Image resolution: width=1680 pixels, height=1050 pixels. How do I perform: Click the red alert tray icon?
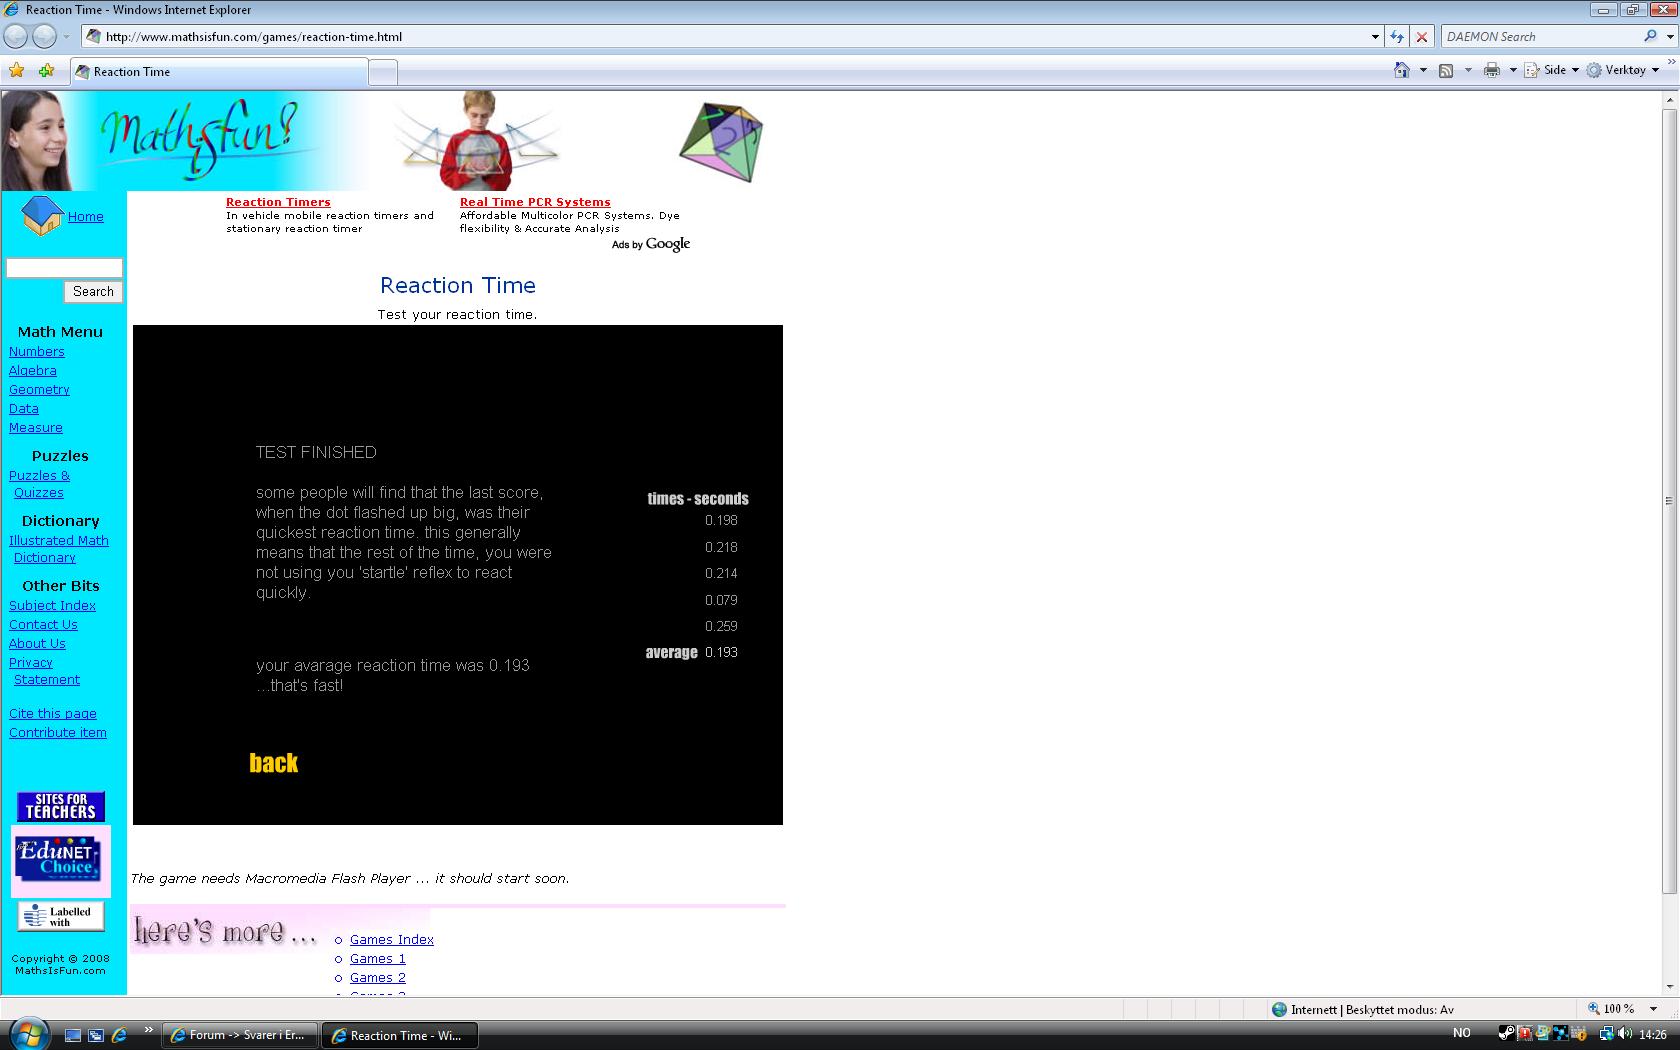point(1526,1033)
